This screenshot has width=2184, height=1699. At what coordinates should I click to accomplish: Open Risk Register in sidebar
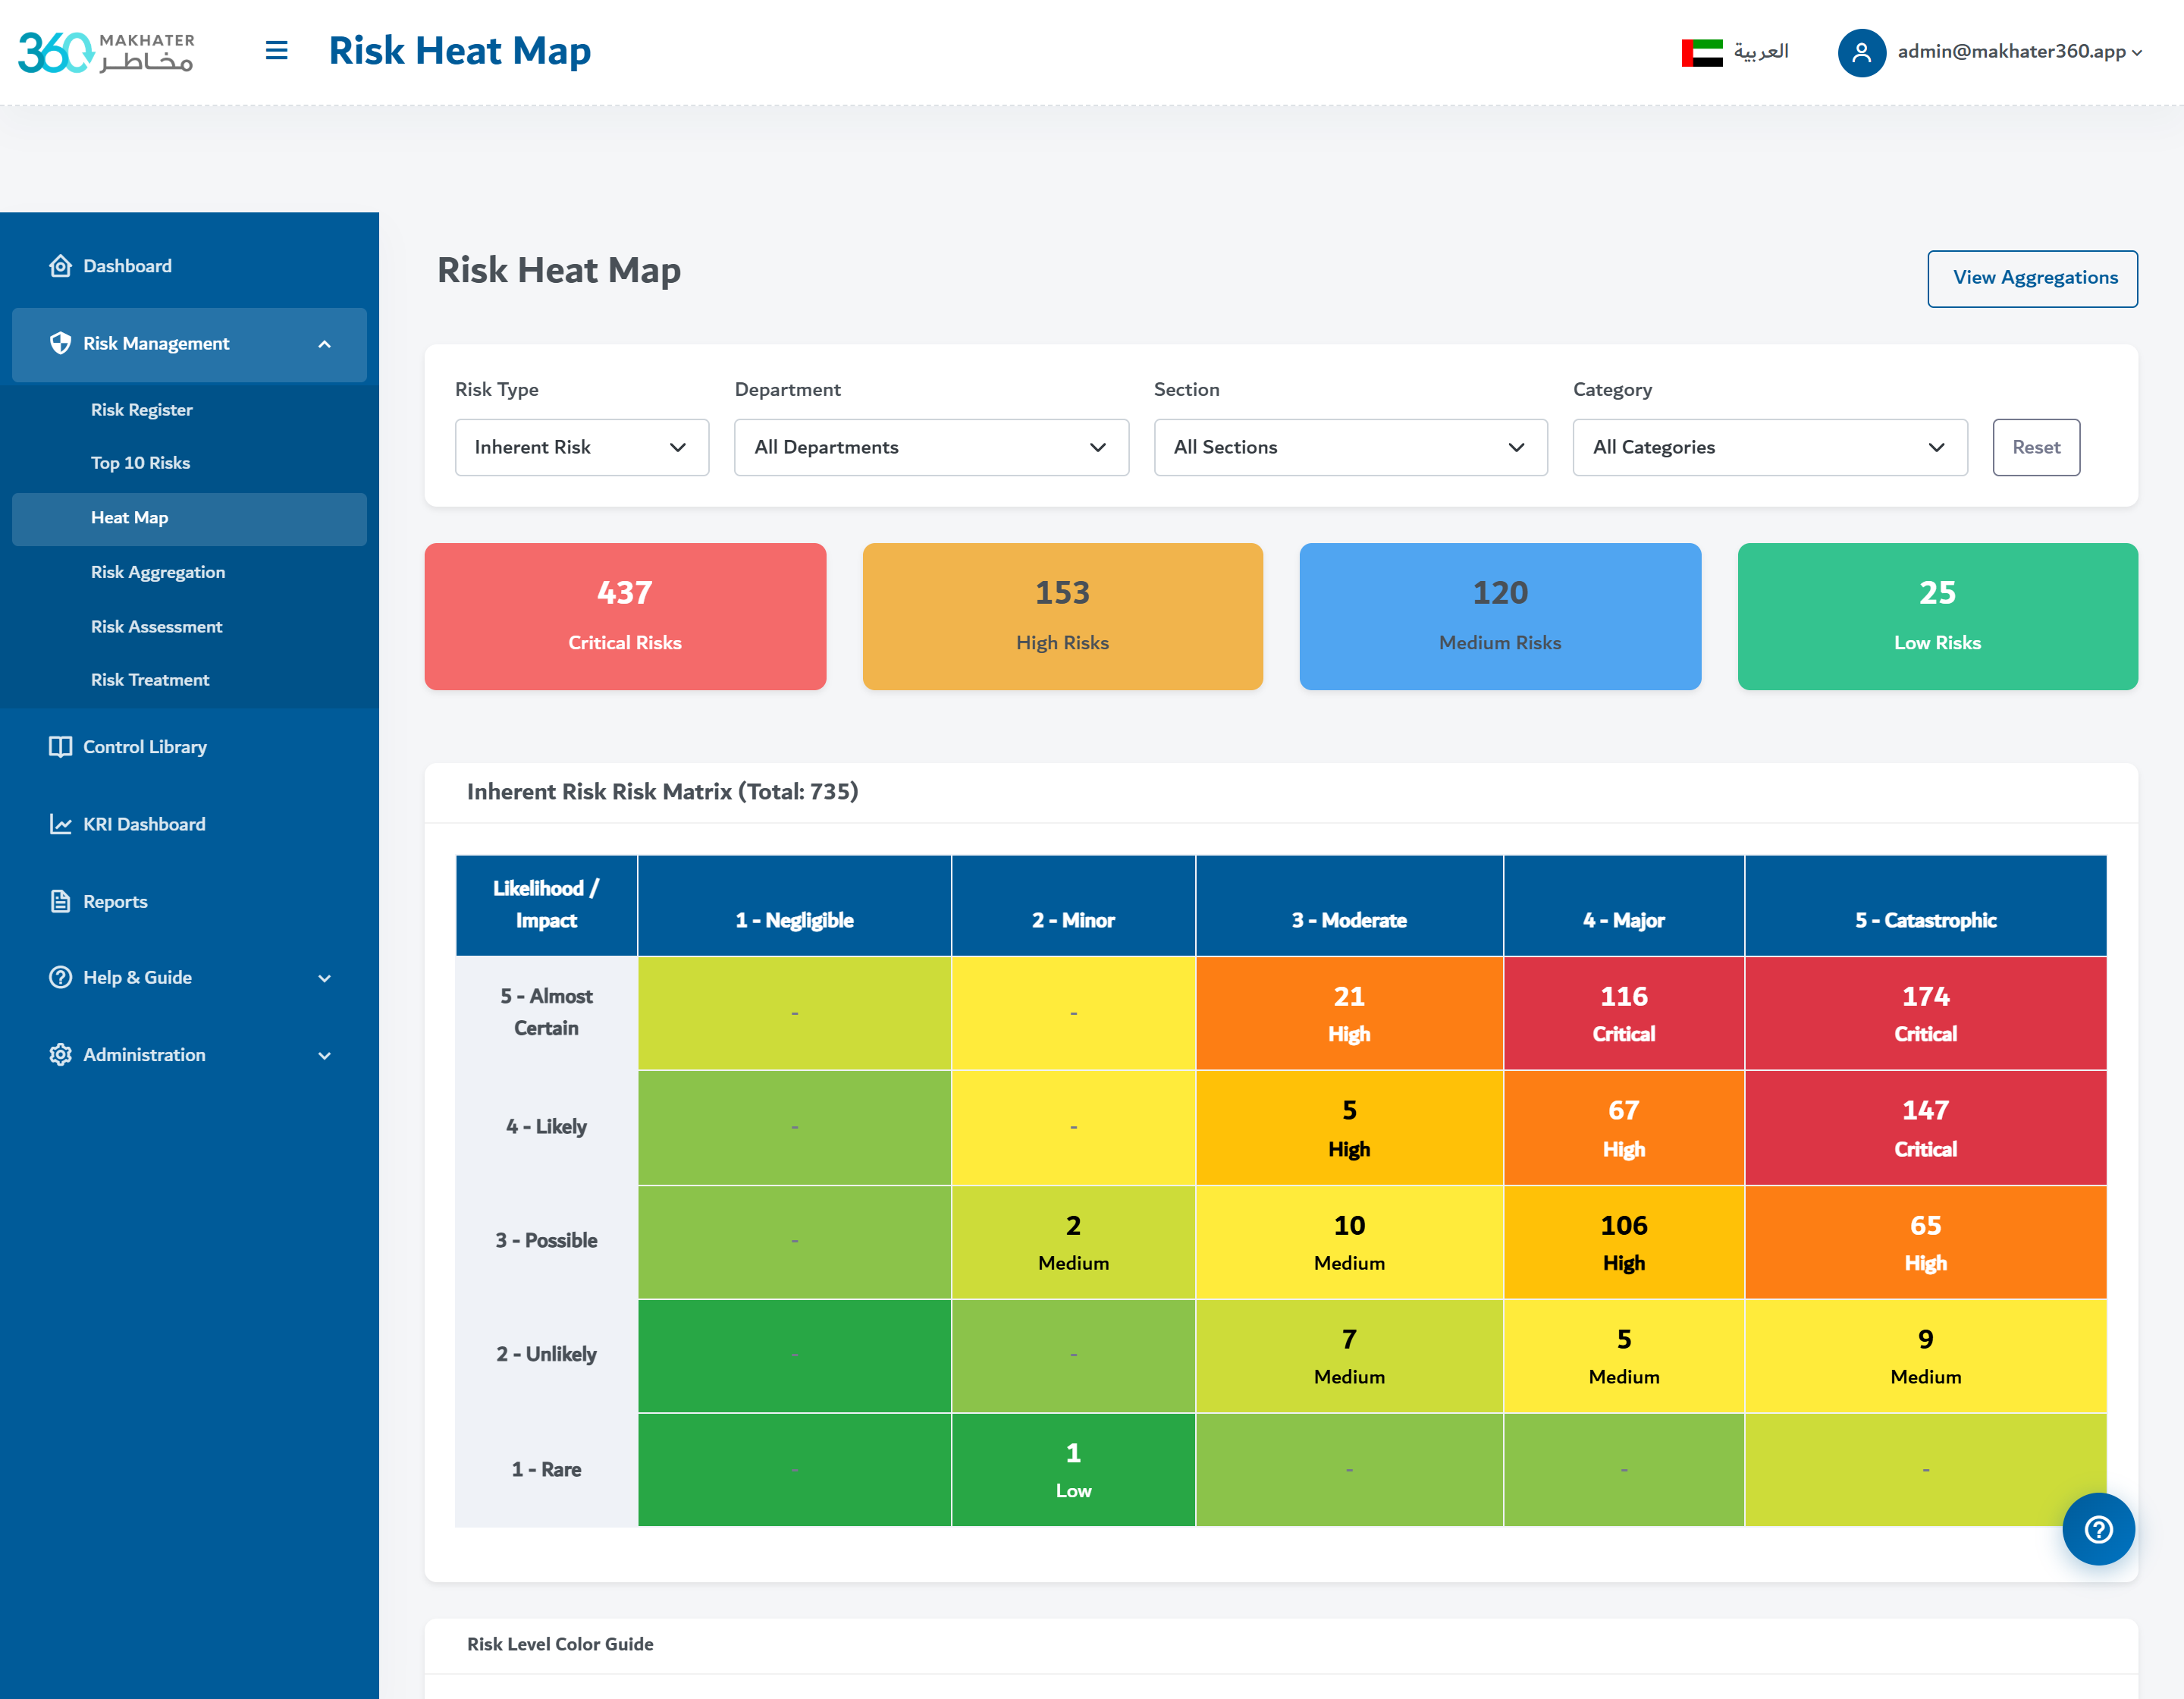142,410
